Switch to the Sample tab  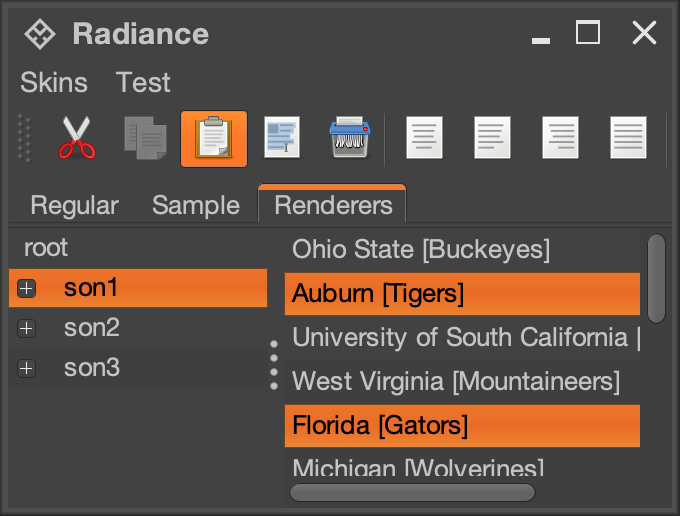(x=196, y=205)
